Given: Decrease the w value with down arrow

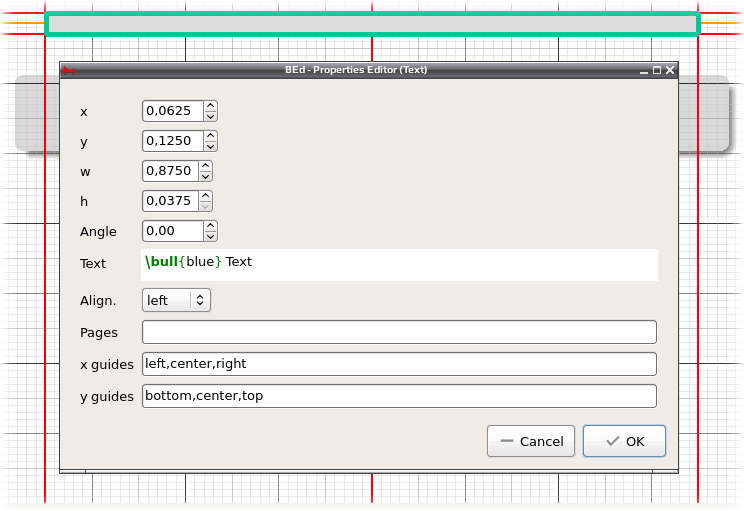Looking at the screenshot, I should (205, 176).
